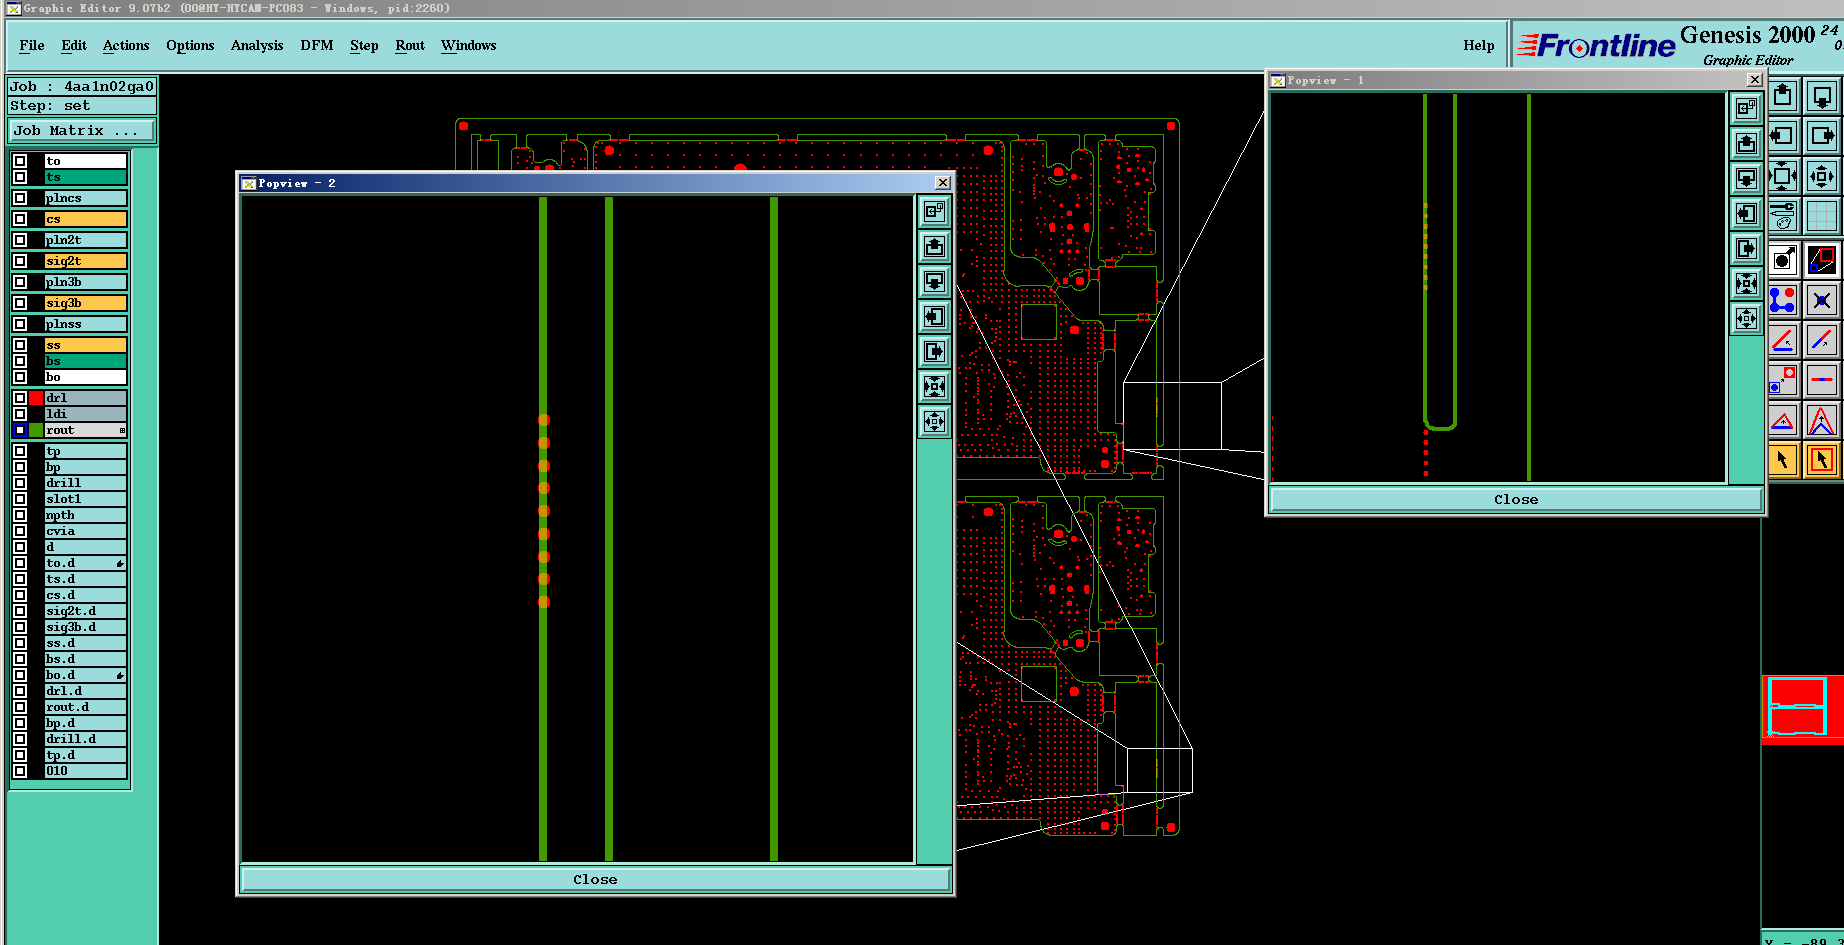Viewport: 1844px width, 945px height.
Task: Pan main view down with right panel icon
Action: pyautogui.click(x=1822, y=96)
